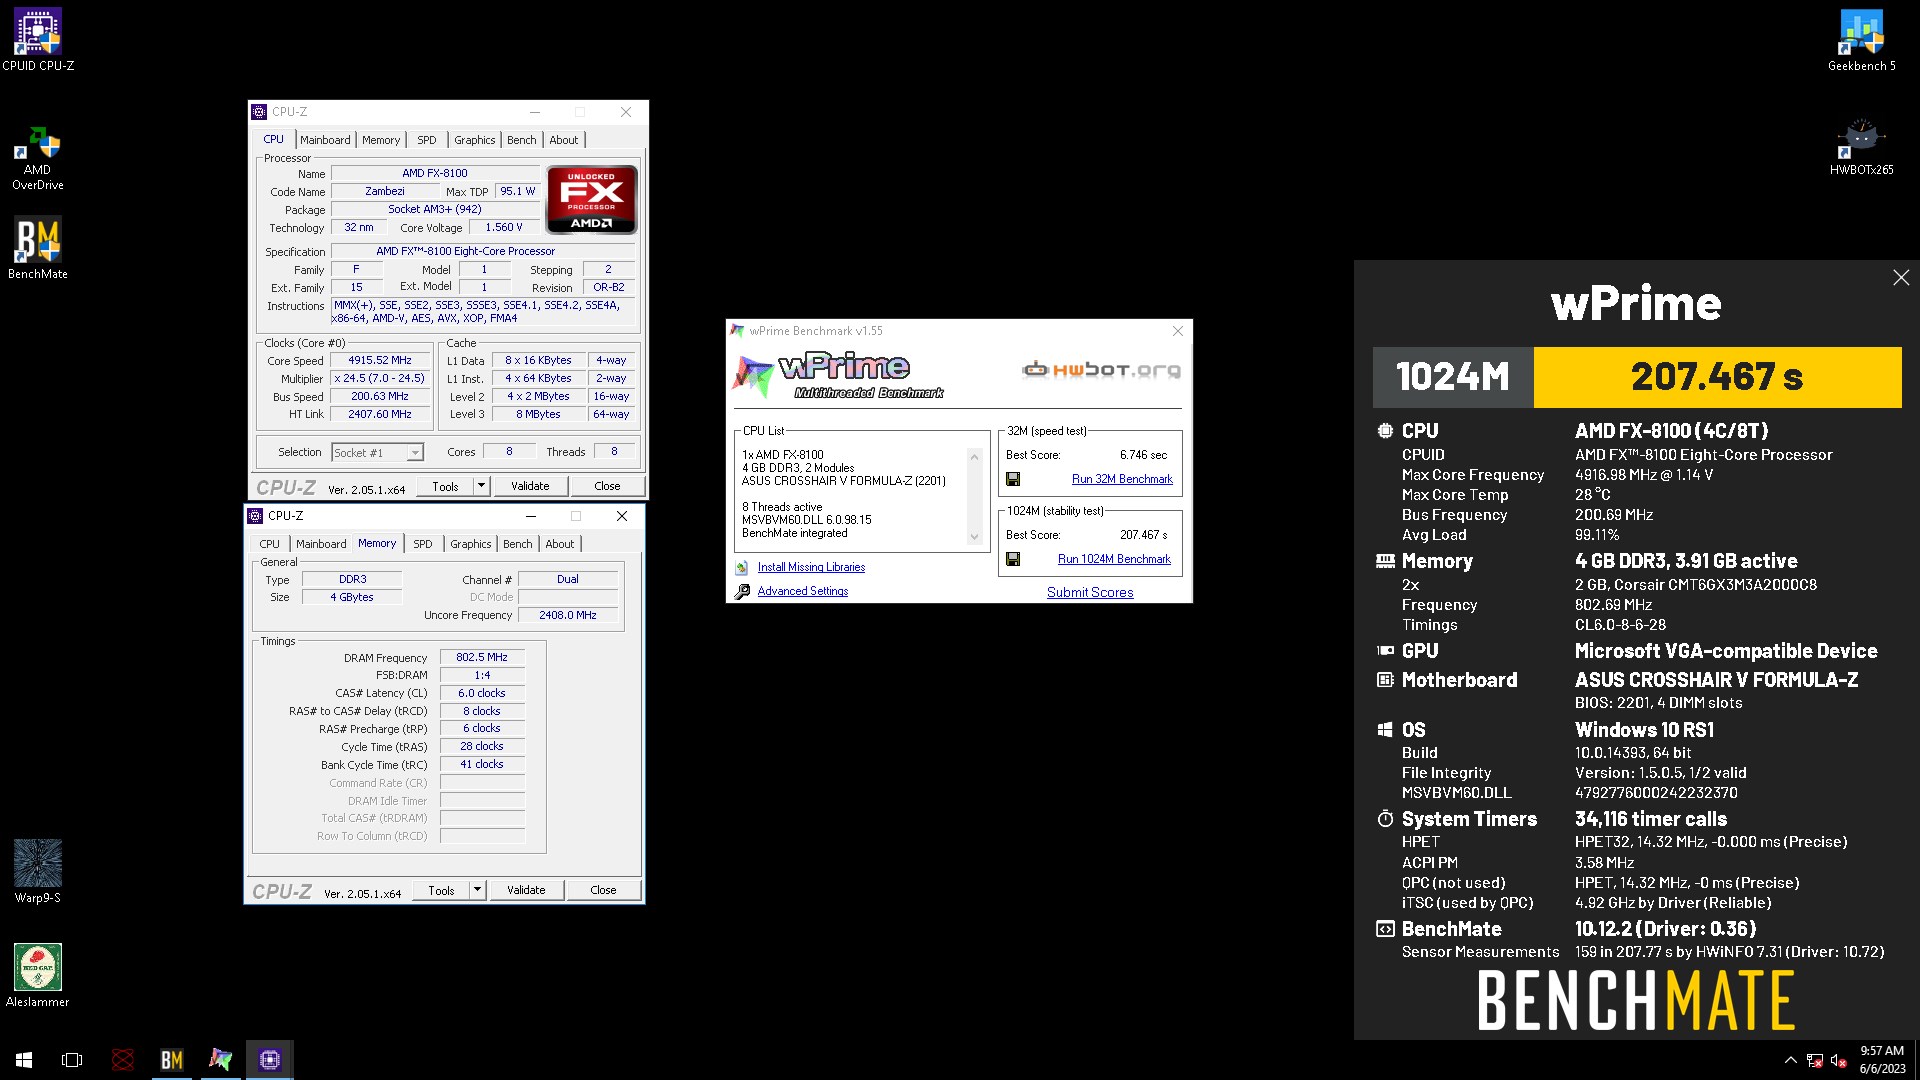Open Task View on the taskbar
Viewport: 1920px width, 1080px height.
tap(72, 1059)
